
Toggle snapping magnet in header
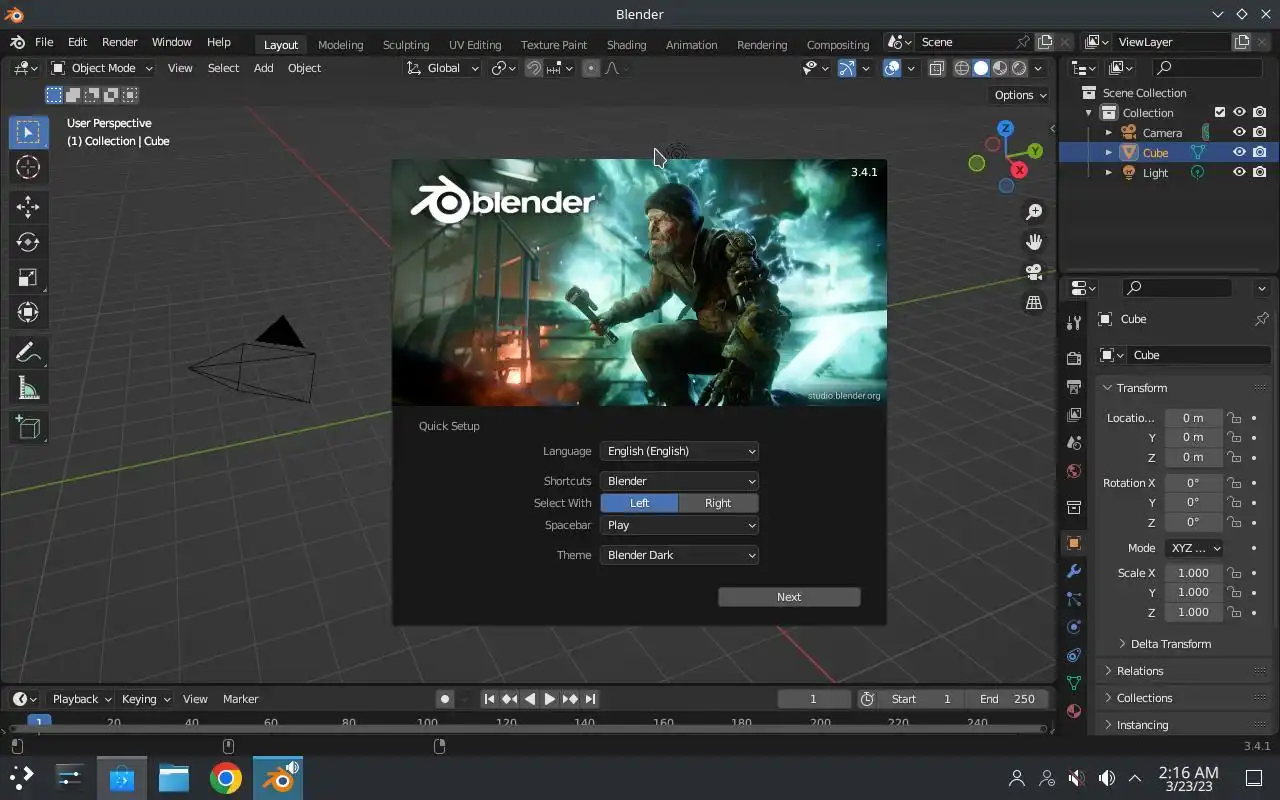pyautogui.click(x=534, y=68)
